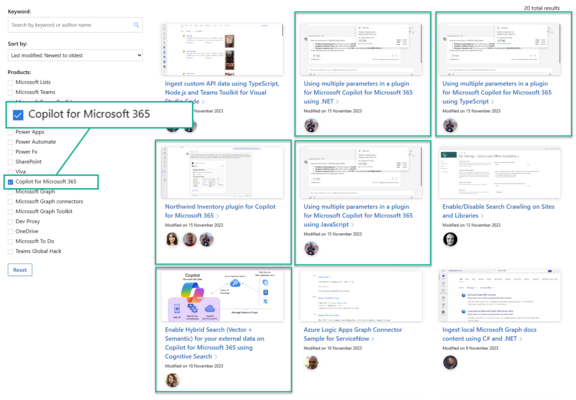Click the Ingest local Microsoft Graph docs card thumbnail
The image size is (576, 400).
(x=500, y=296)
